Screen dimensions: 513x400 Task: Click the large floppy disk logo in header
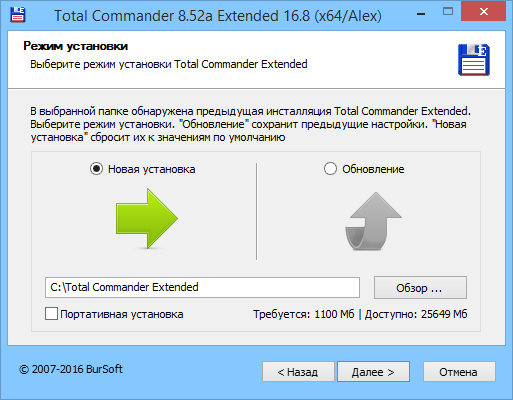(473, 60)
